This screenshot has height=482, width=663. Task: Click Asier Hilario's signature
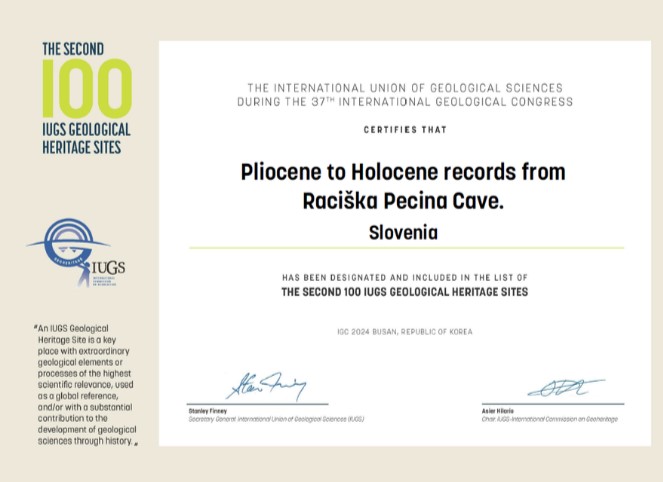pos(566,388)
